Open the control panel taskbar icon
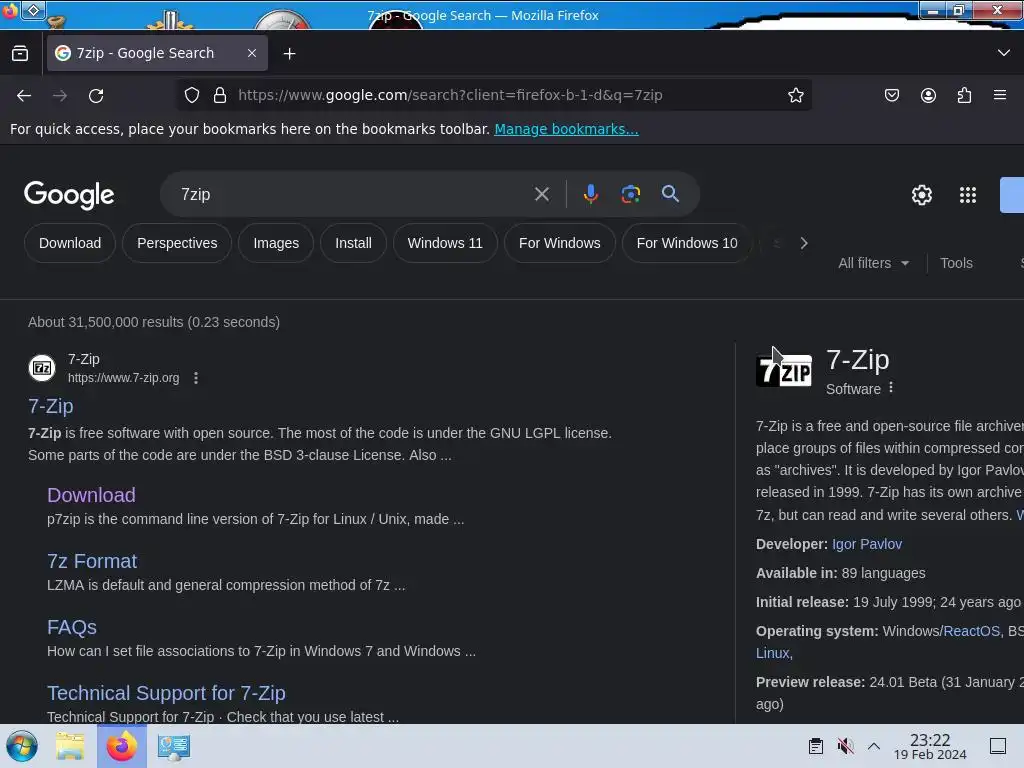The width and height of the screenshot is (1024, 768). coord(174,746)
